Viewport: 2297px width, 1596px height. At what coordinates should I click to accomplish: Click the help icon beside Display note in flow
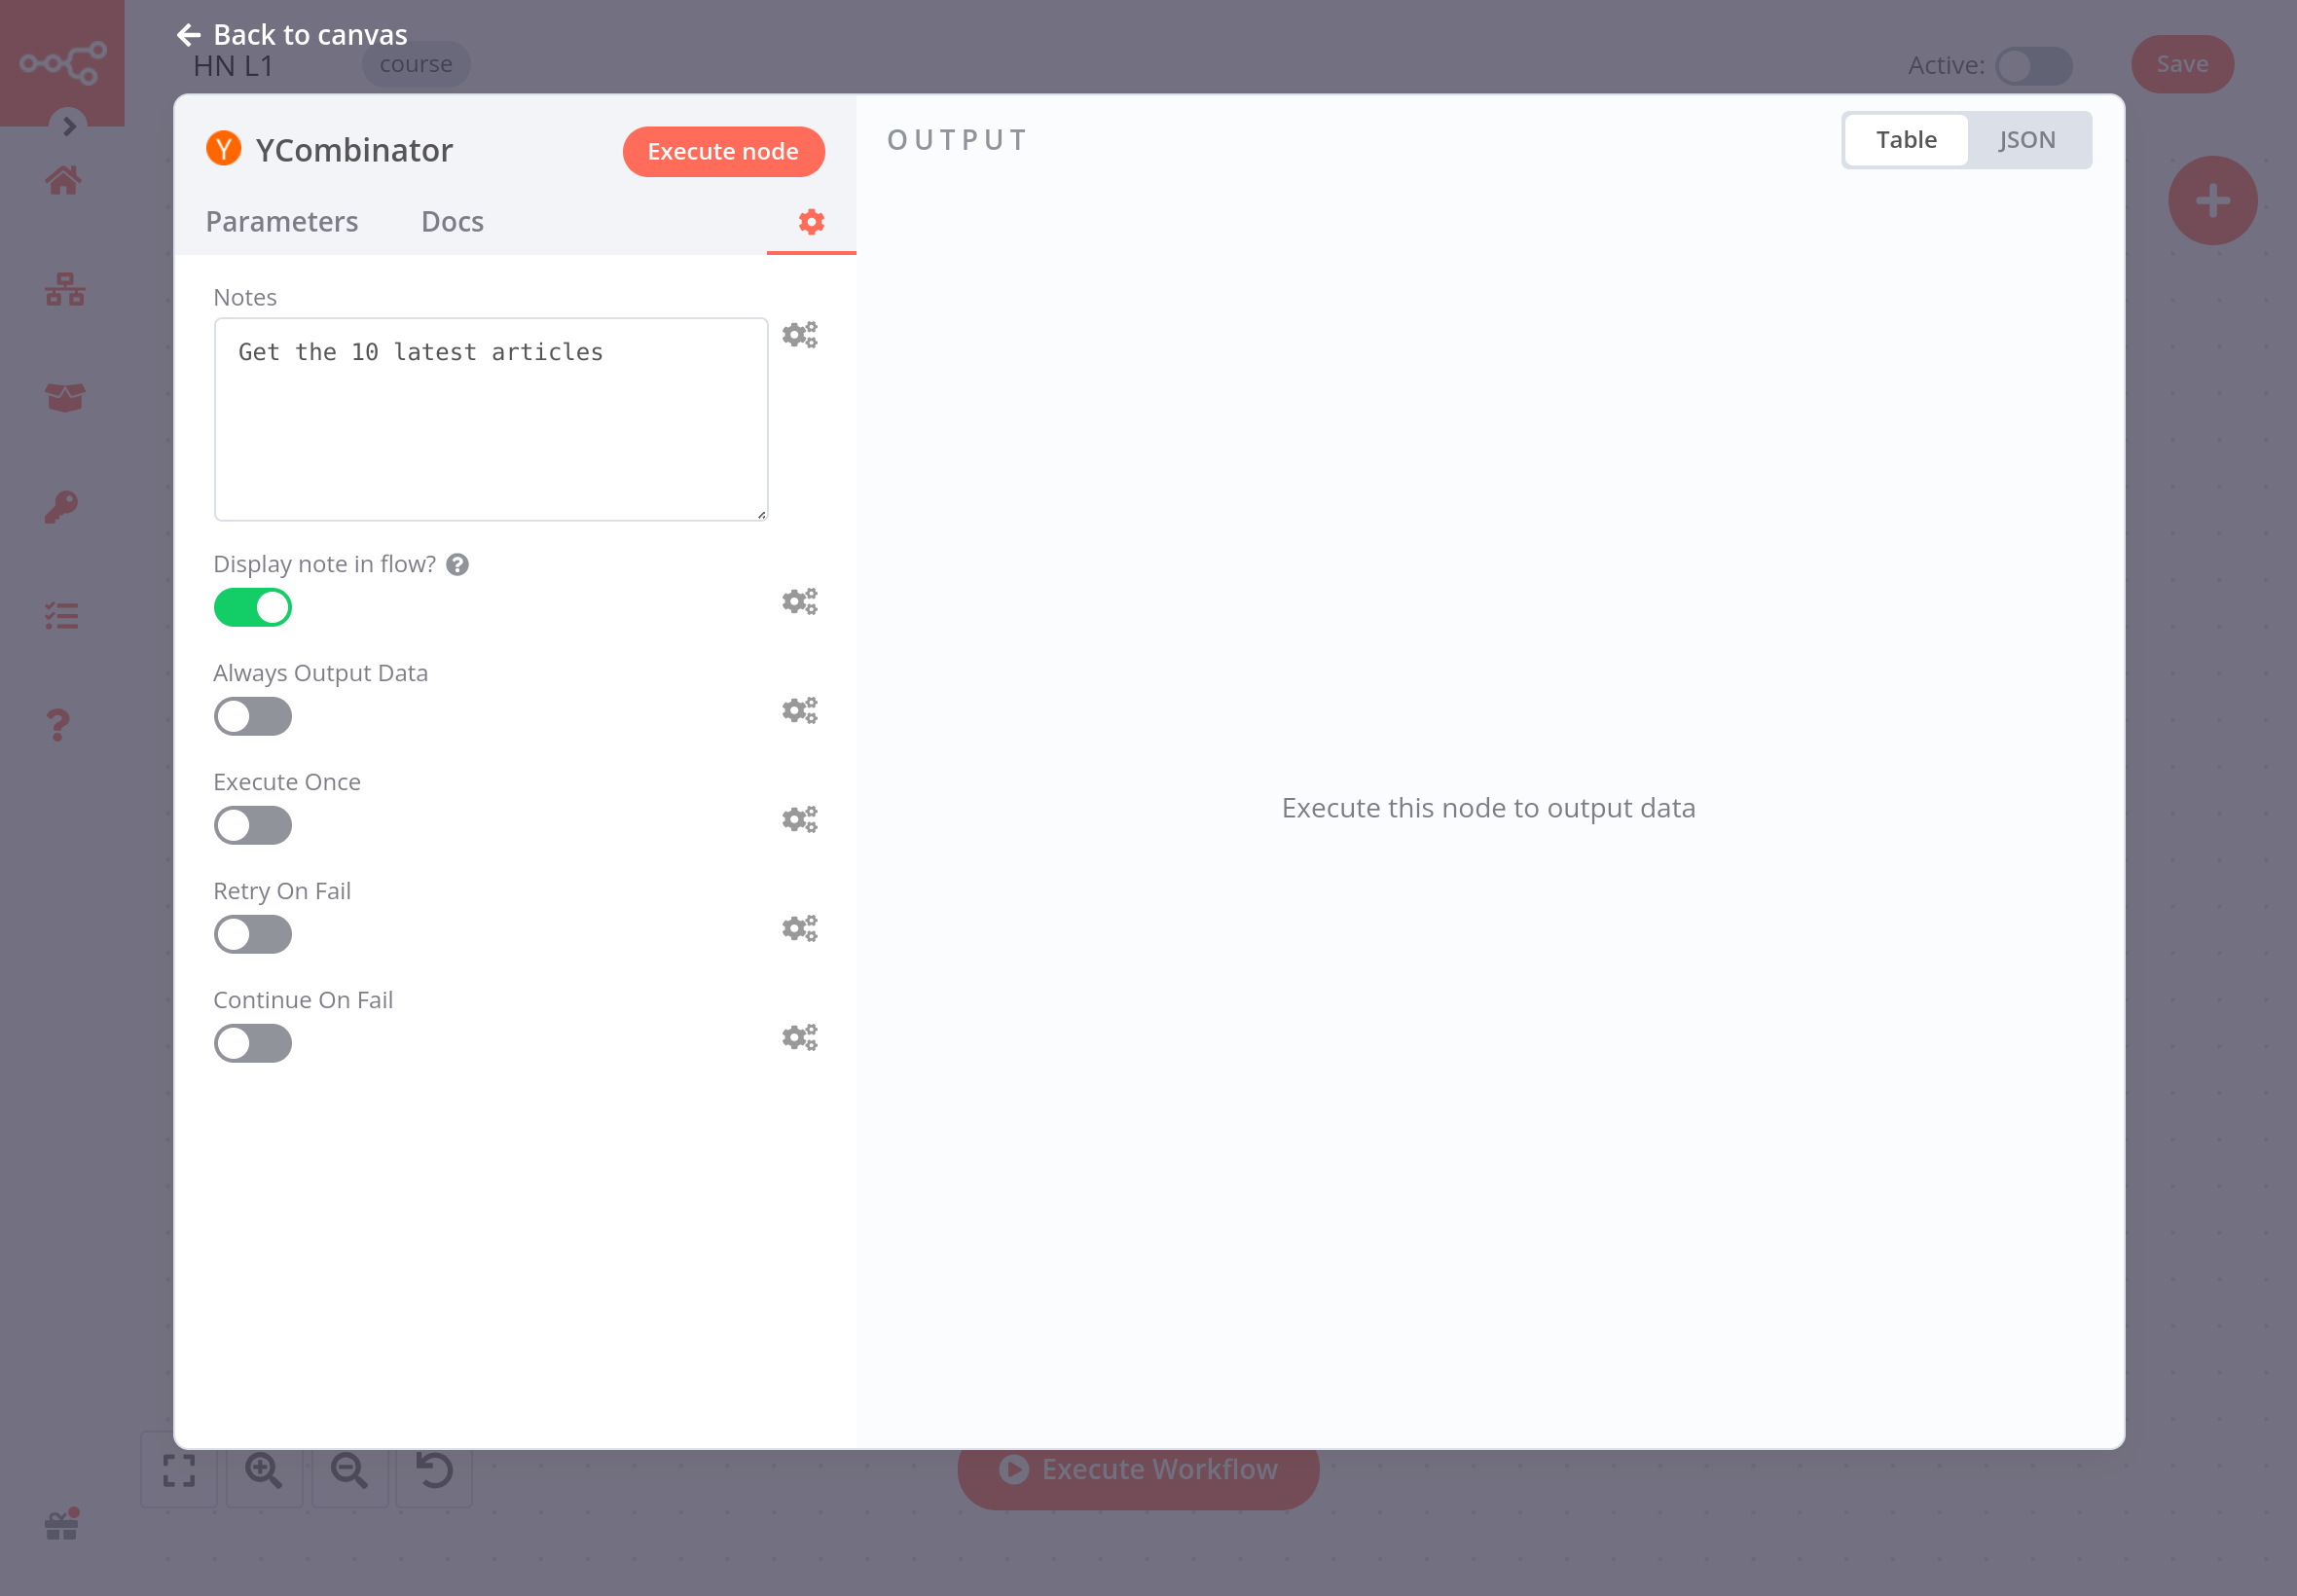457,565
